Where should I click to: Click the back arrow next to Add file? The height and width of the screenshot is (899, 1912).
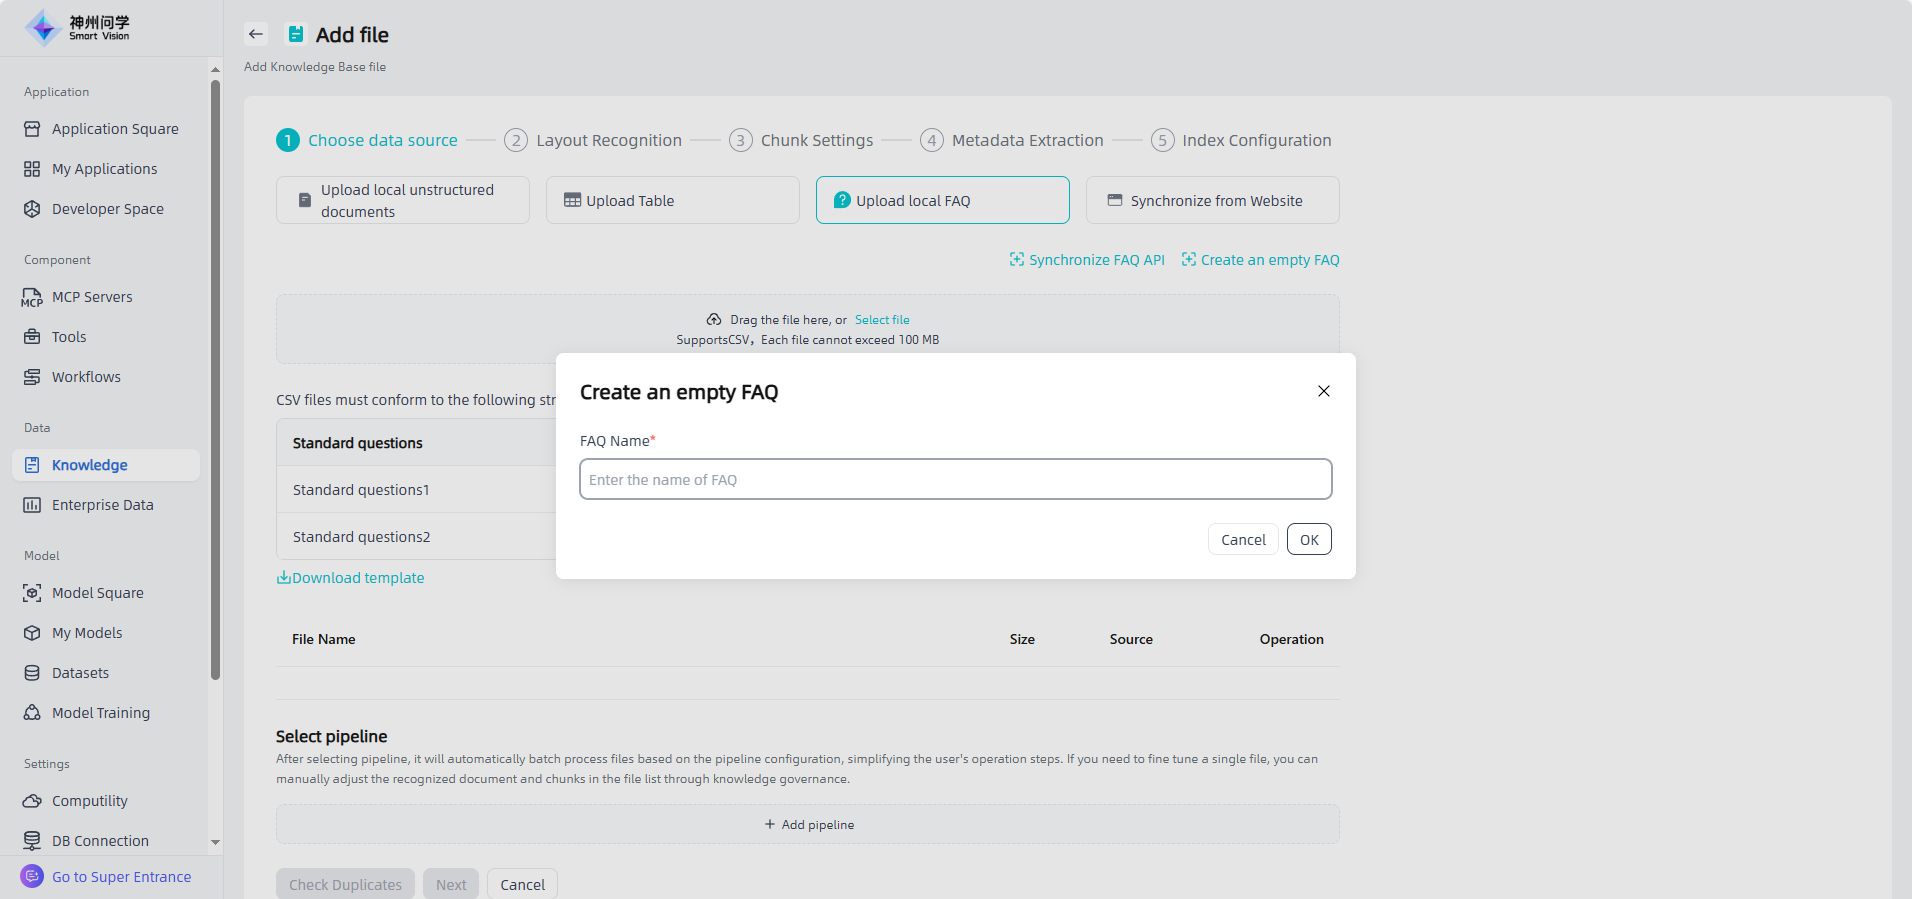click(256, 34)
